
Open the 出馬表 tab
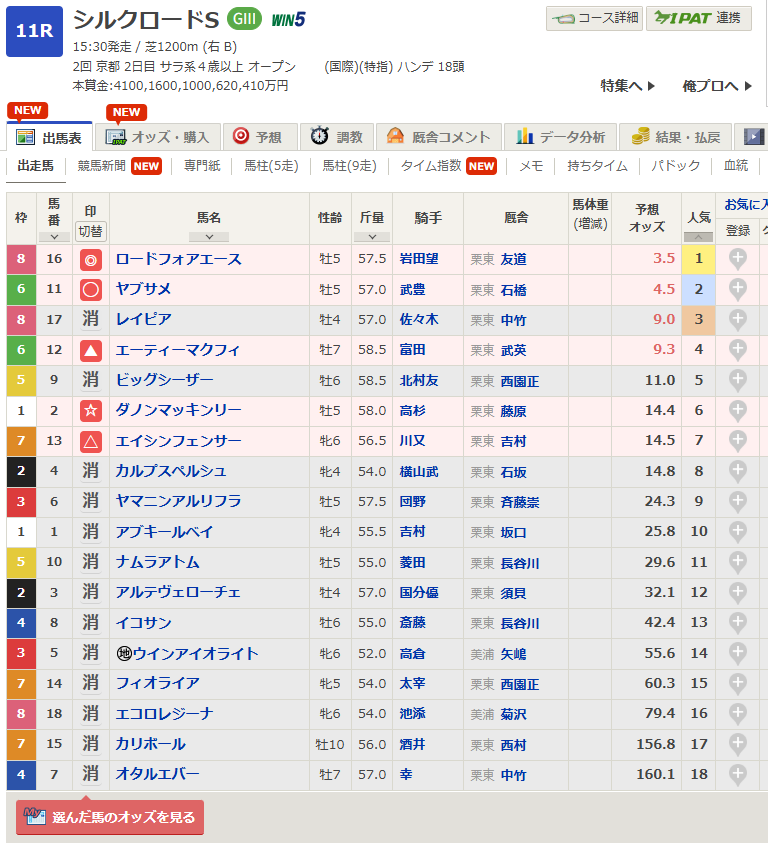tap(49, 137)
